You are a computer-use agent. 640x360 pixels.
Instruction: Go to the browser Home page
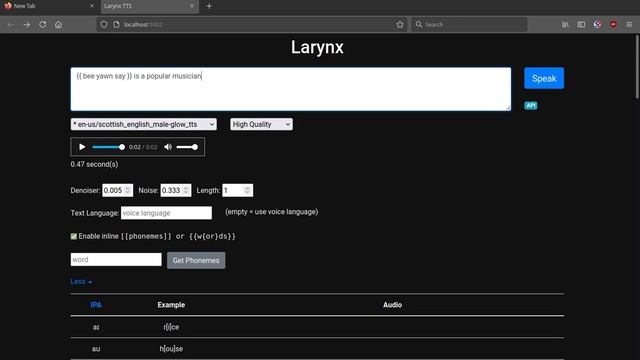pyautogui.click(x=58, y=24)
